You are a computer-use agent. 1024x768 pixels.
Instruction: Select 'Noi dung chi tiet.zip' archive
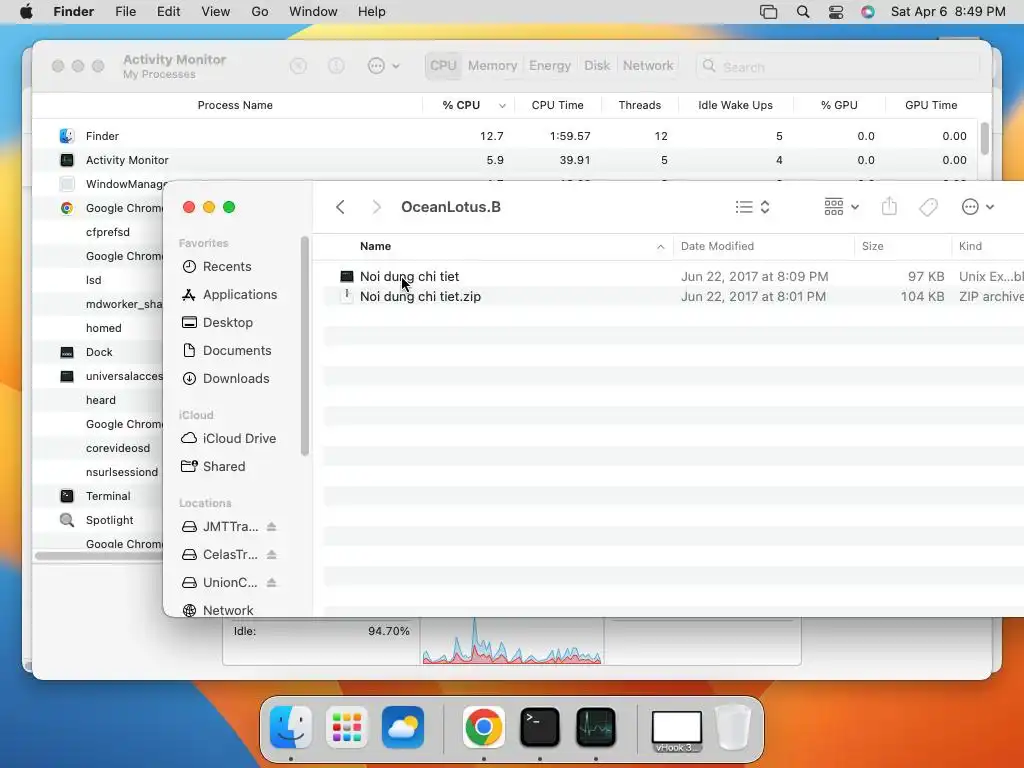[x=674, y=296]
